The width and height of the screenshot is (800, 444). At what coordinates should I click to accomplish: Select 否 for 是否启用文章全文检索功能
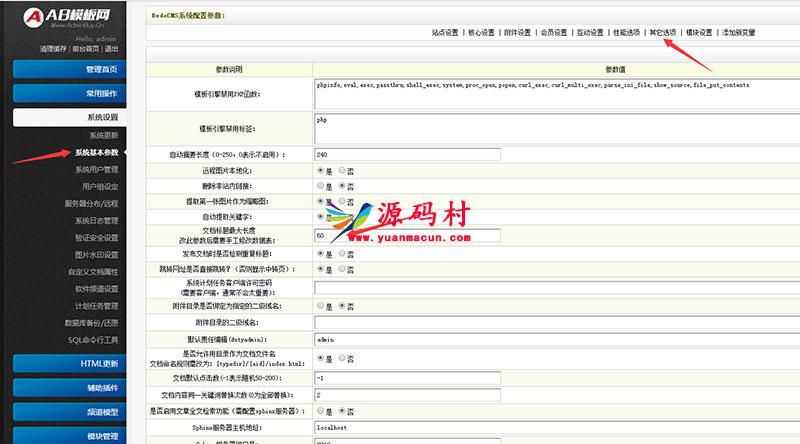click(x=342, y=410)
